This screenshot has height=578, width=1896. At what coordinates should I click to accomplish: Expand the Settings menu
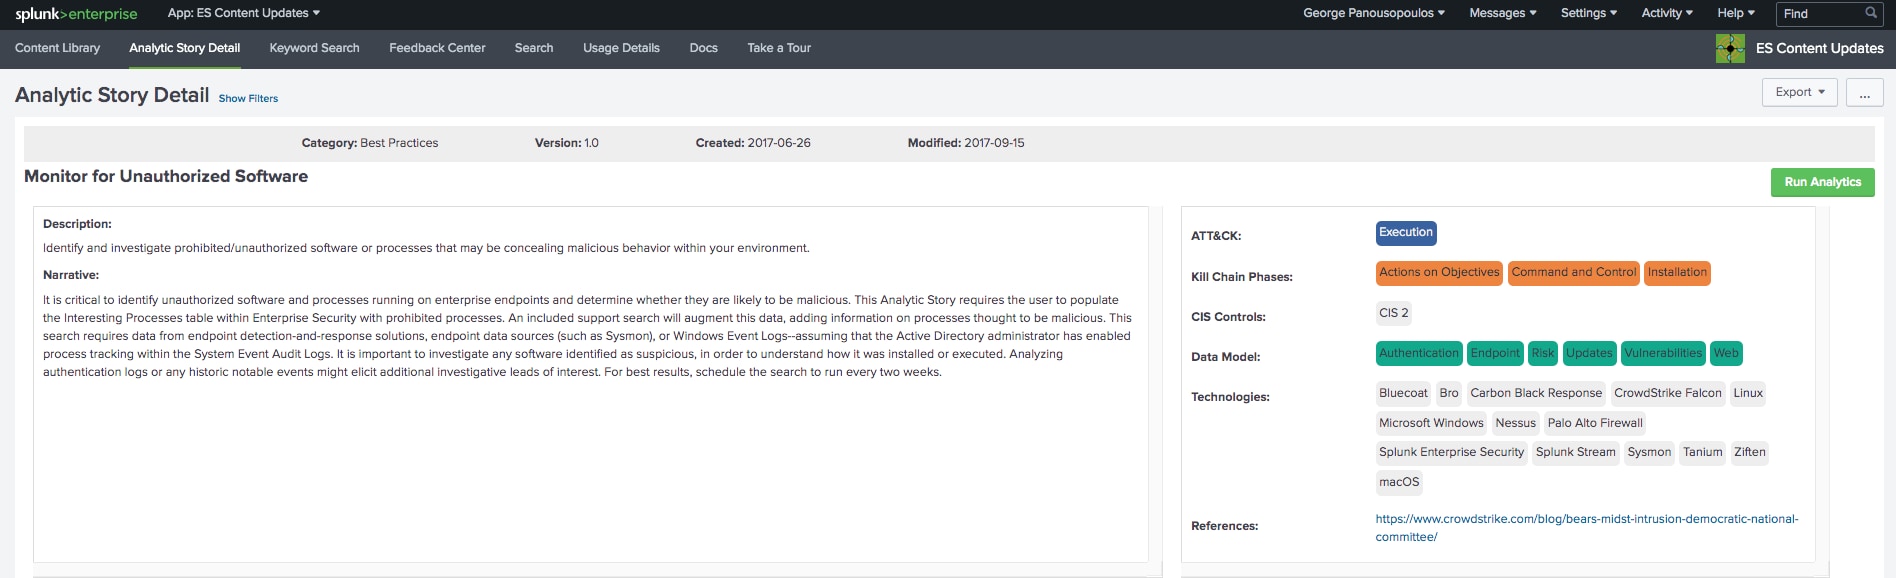click(1589, 13)
